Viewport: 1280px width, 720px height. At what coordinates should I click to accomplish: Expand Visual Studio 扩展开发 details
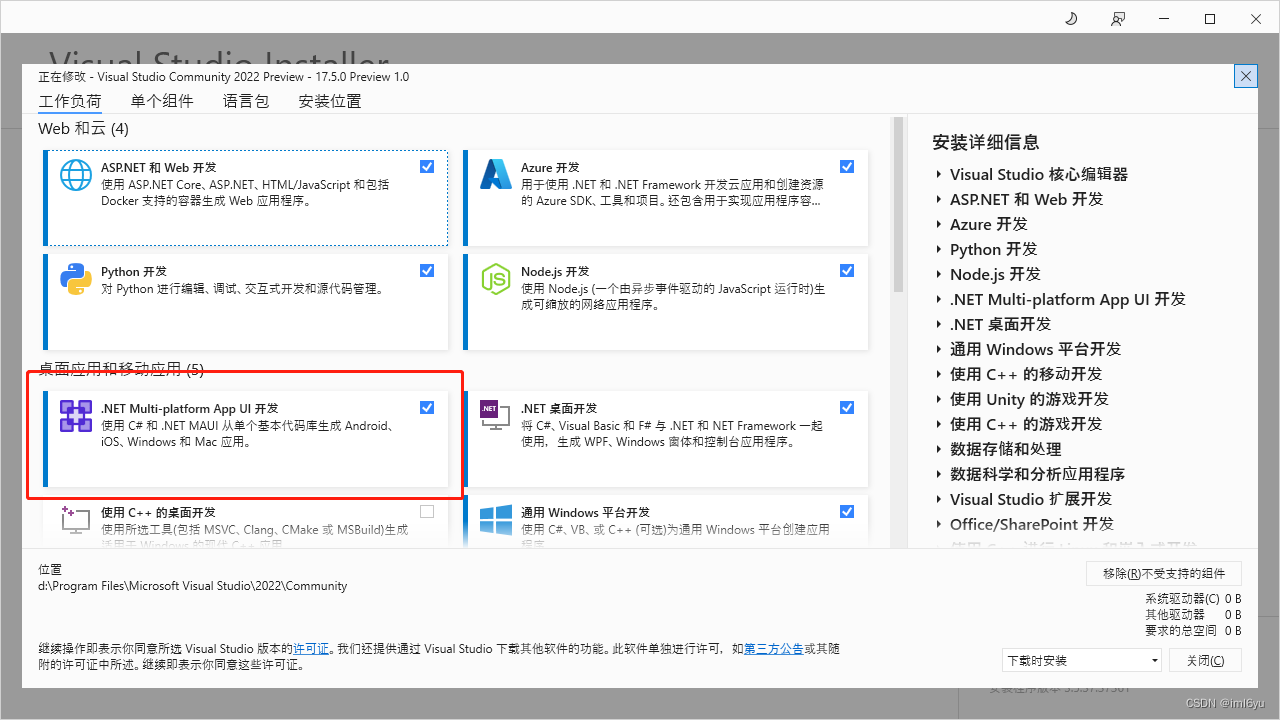[x=940, y=499]
